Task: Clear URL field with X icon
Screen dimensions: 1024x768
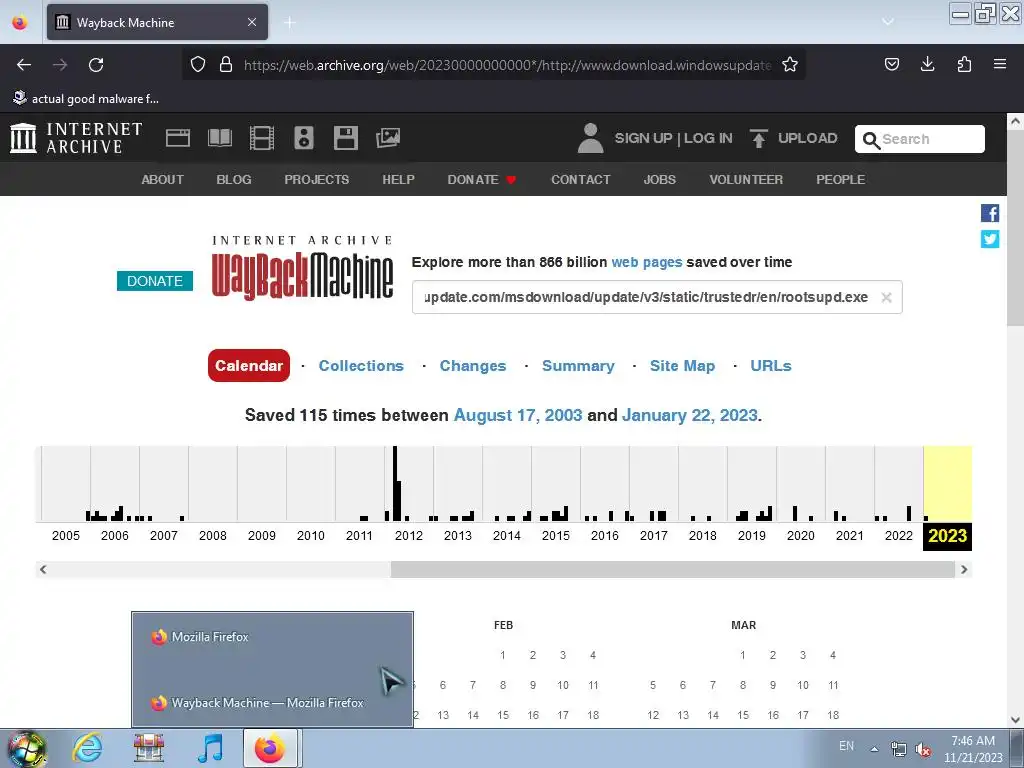Action: coord(886,298)
